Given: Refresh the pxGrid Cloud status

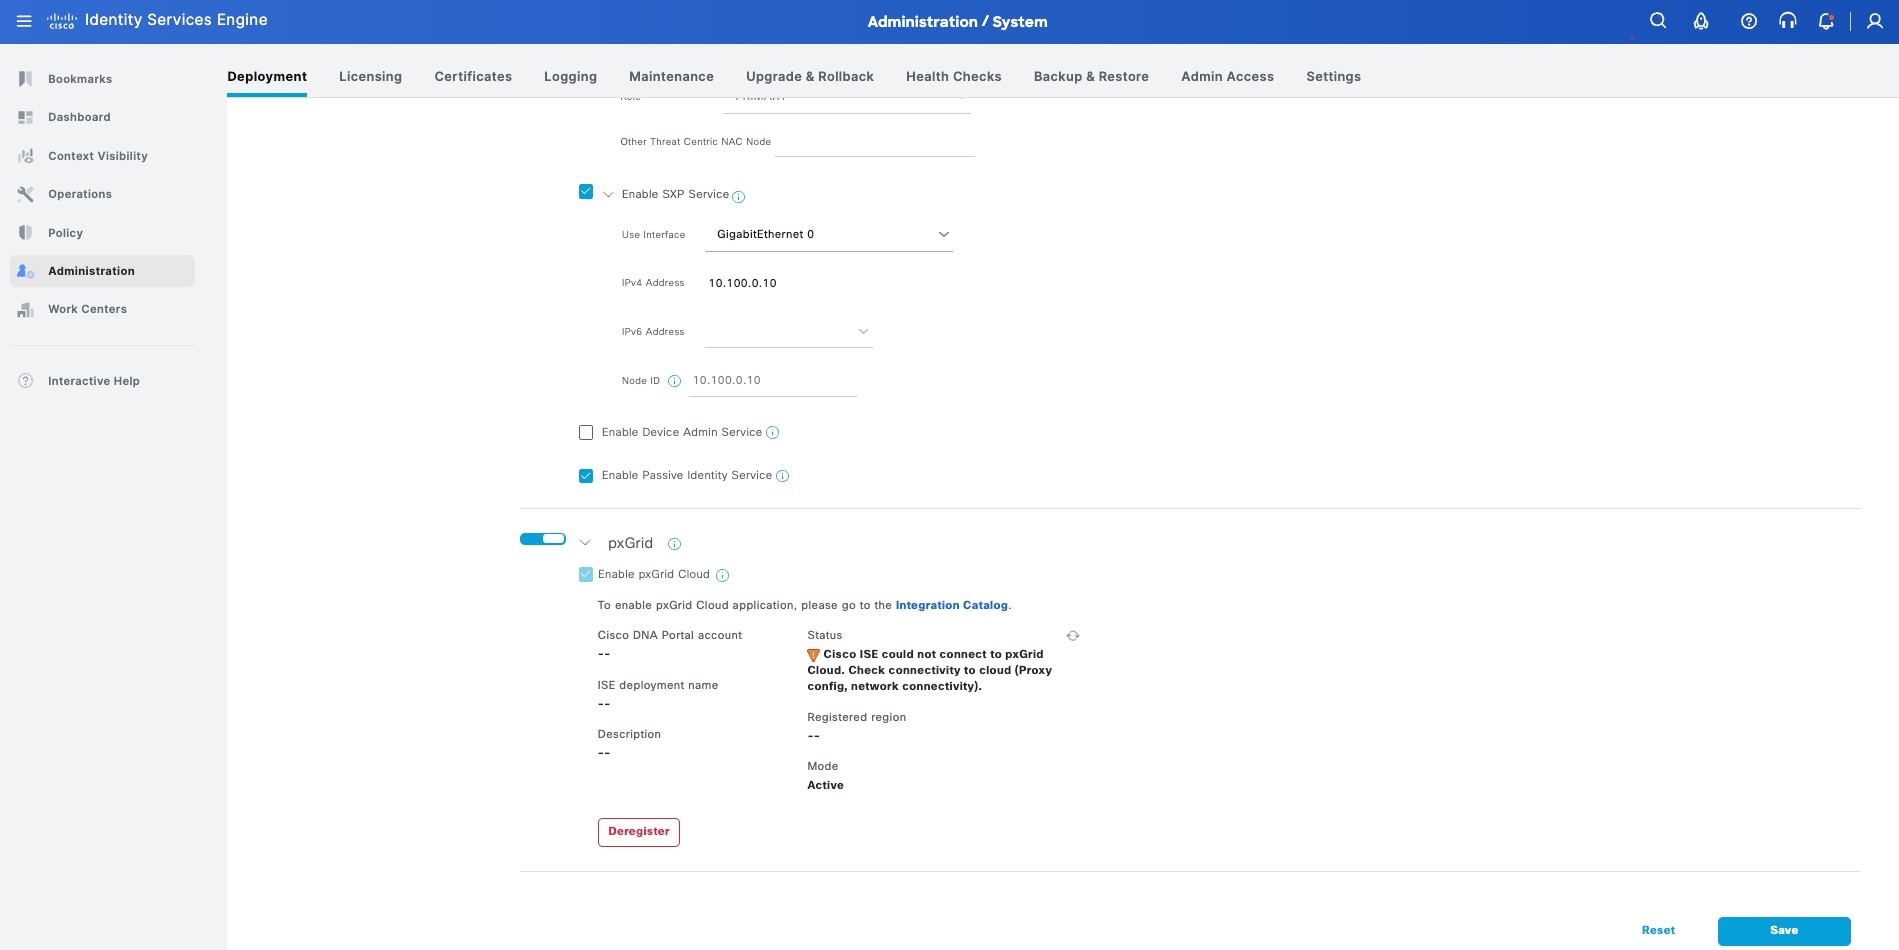Looking at the screenshot, I should (x=1073, y=636).
